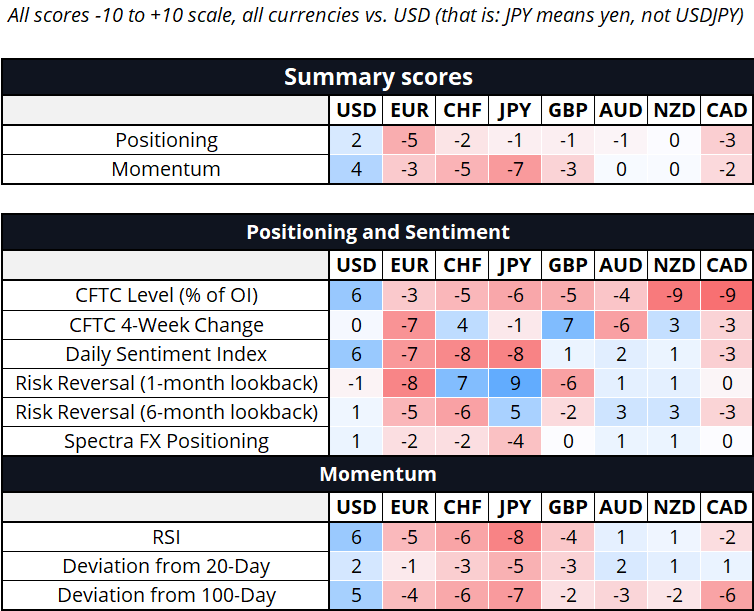The width and height of the screenshot is (754, 611).
Task: Click JPY Risk Reversal 1-month score cell
Action: click(515, 383)
